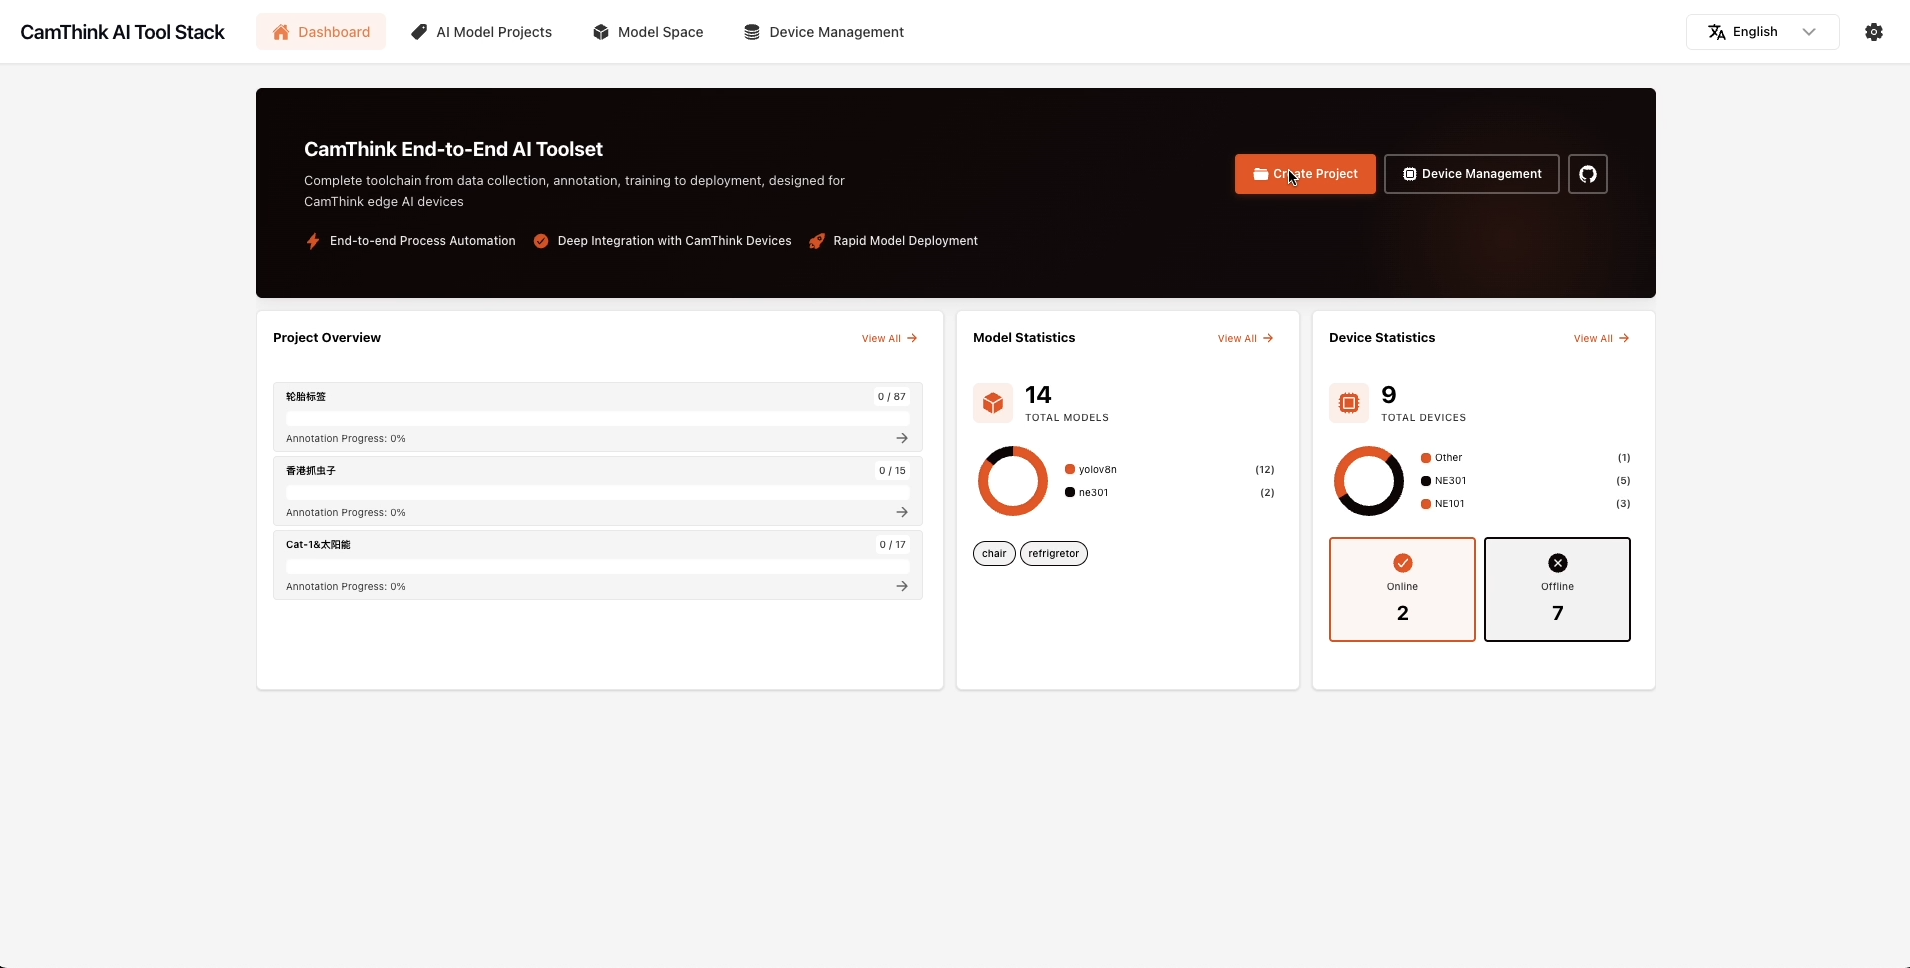Open the GitHub repository icon button

point(1587,174)
